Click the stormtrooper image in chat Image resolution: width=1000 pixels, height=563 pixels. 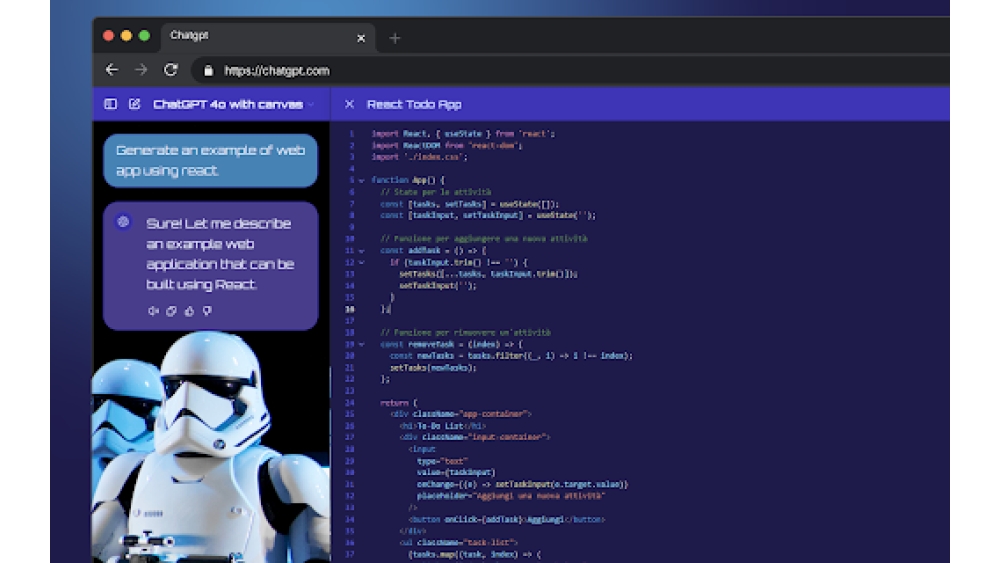pos(211,446)
